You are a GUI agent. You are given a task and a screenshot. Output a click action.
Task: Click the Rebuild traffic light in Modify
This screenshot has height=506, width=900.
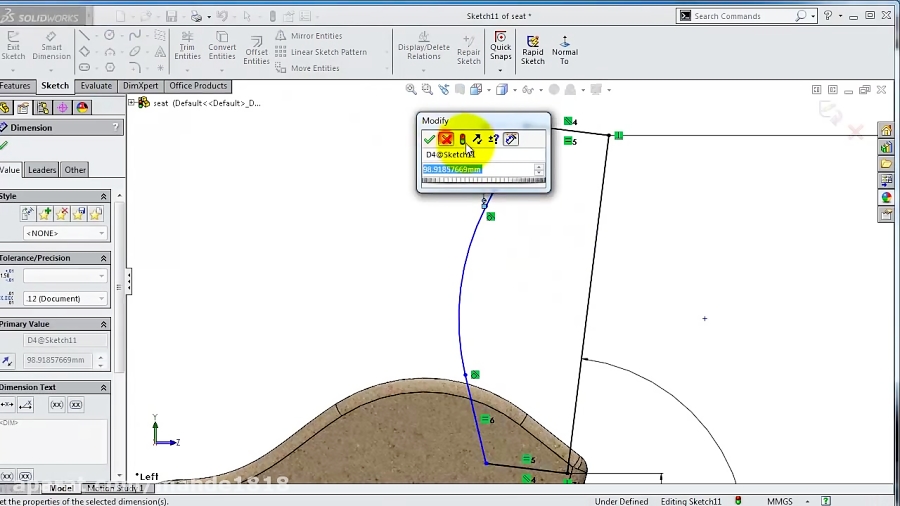click(x=462, y=139)
